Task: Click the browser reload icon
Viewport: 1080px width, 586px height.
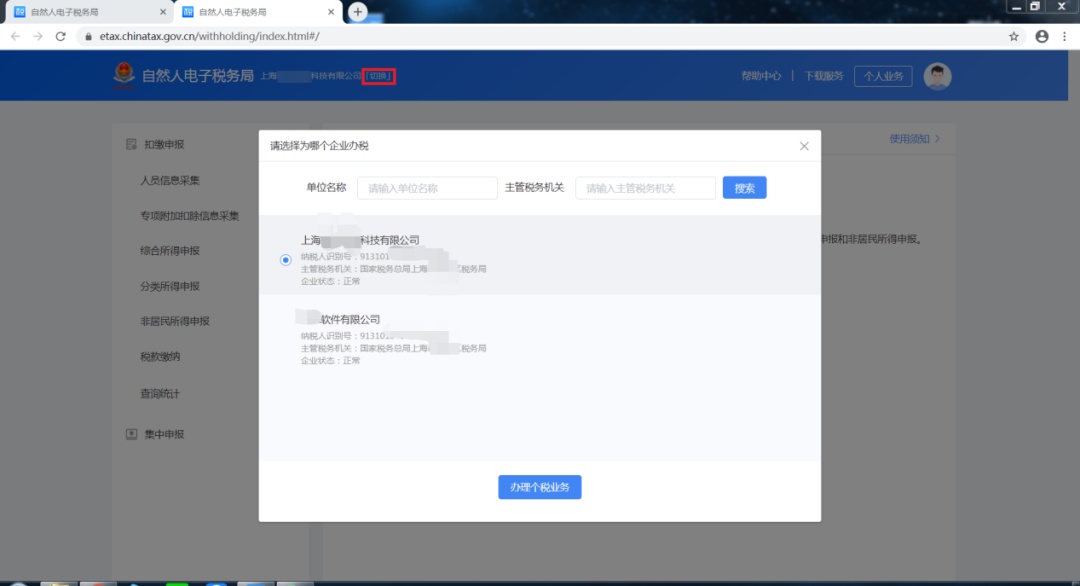Action: tap(60, 36)
